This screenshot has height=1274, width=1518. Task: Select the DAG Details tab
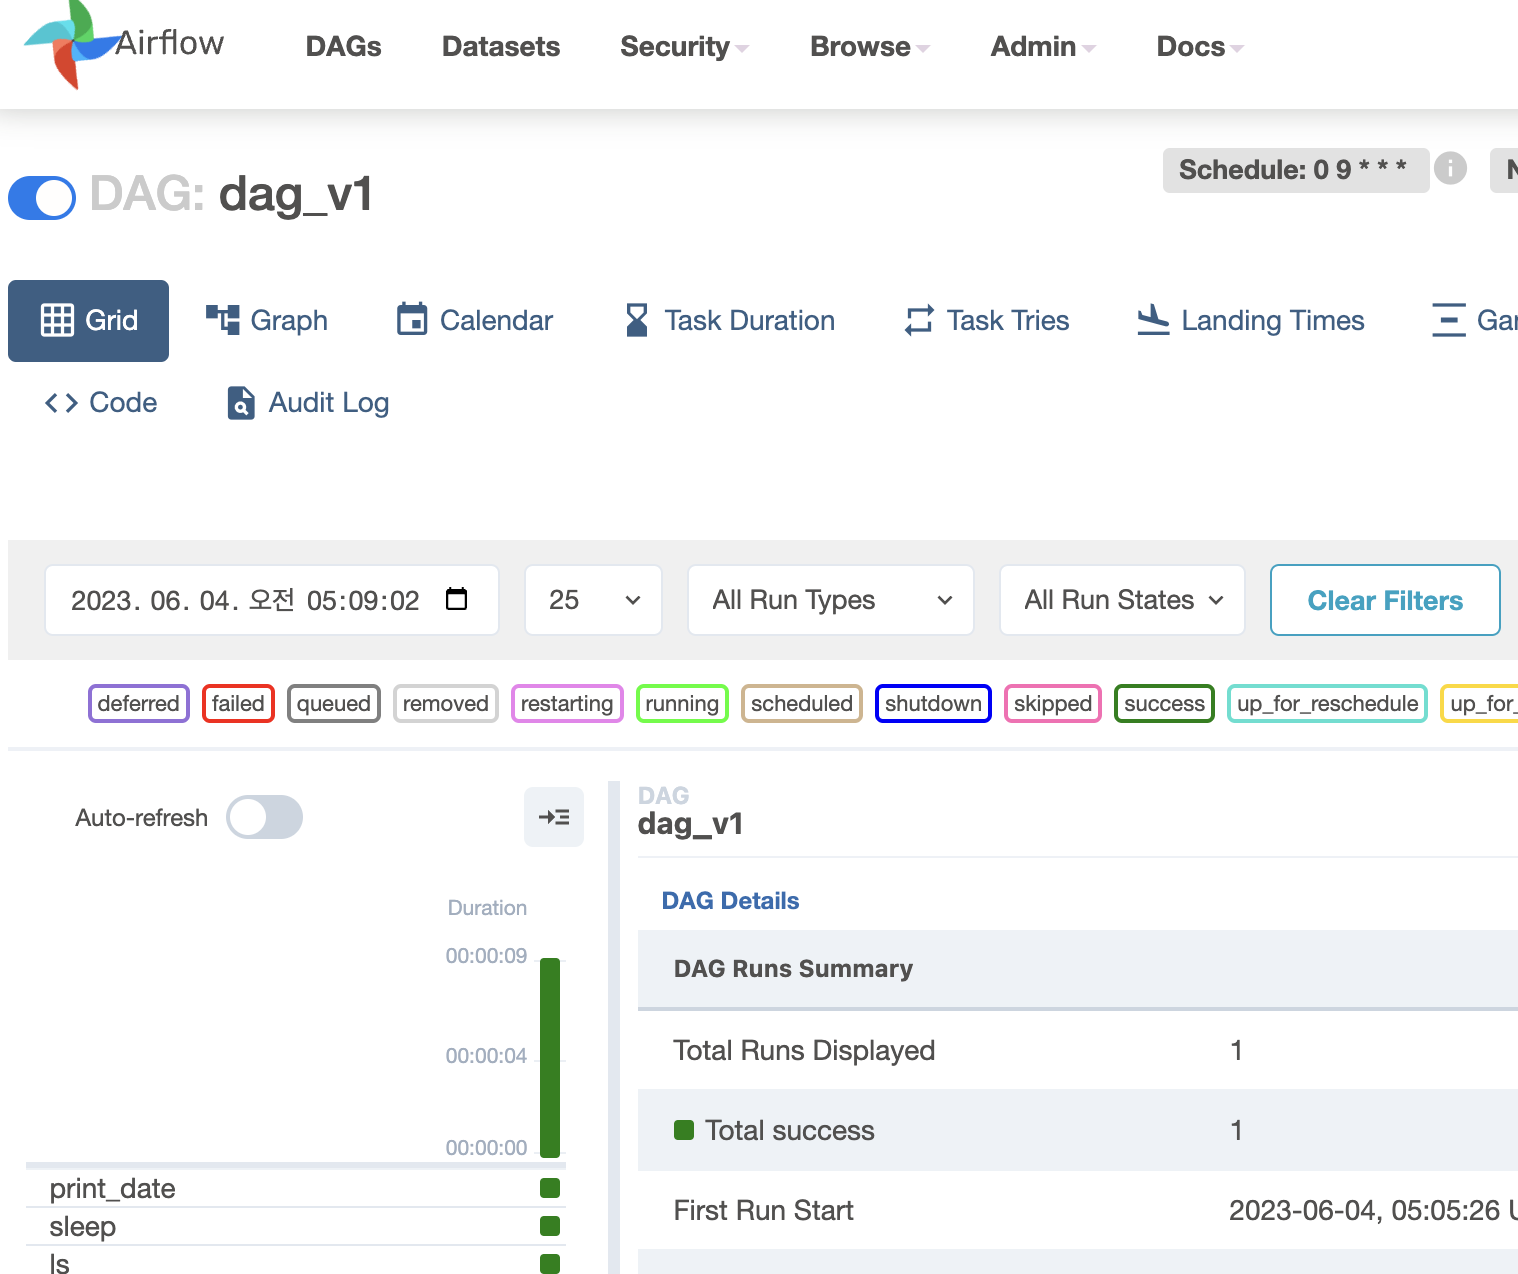(x=730, y=901)
